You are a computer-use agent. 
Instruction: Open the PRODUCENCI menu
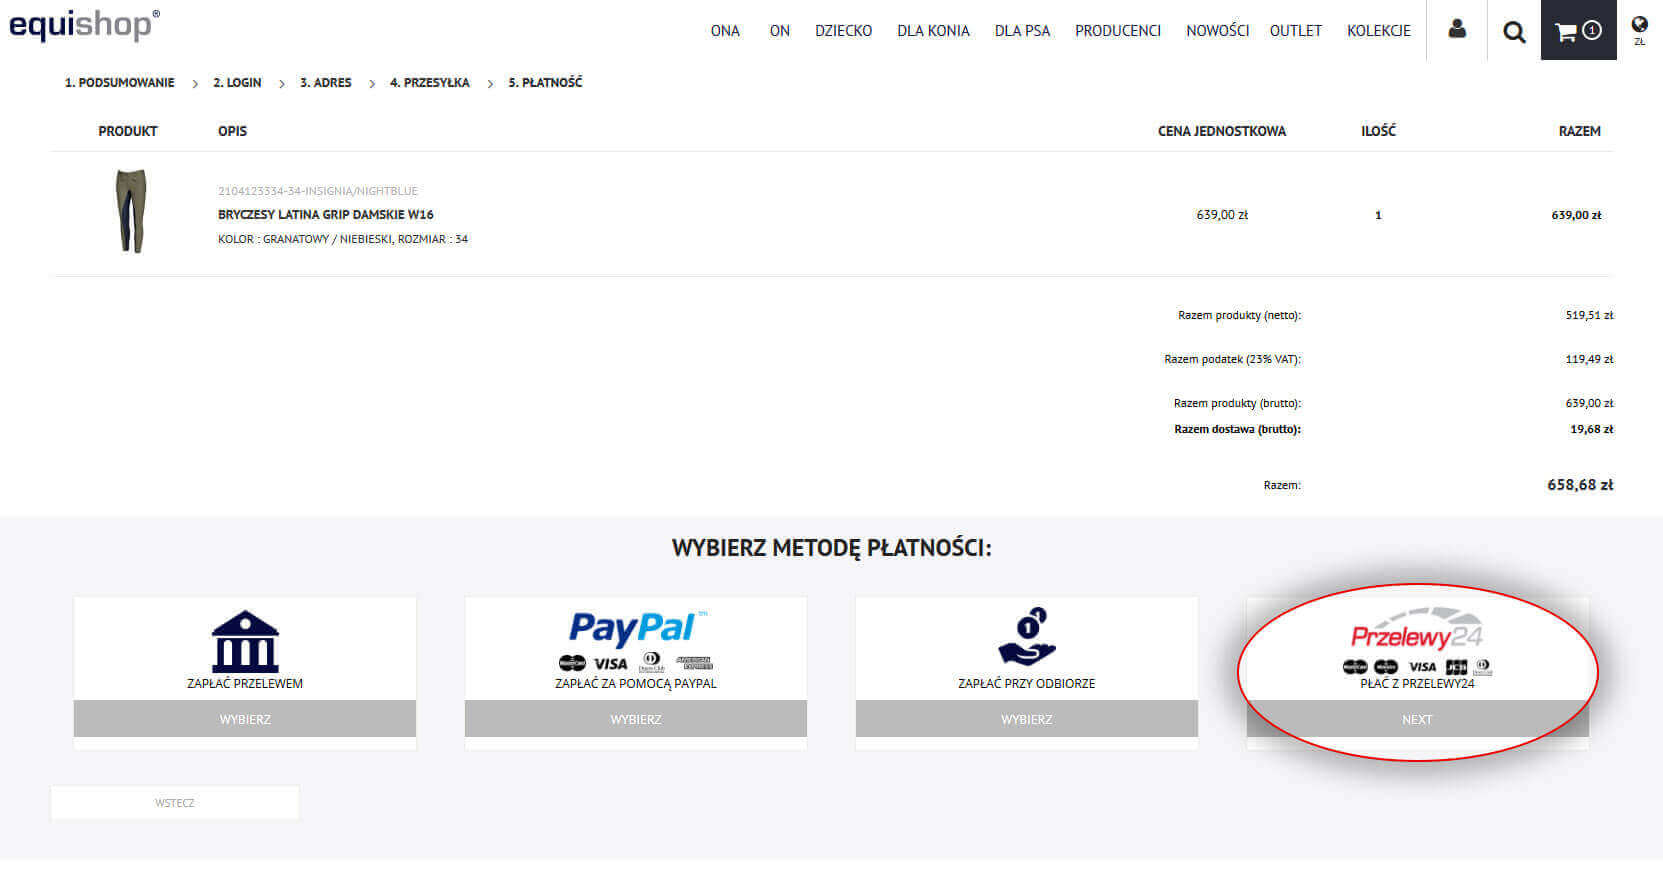click(x=1118, y=31)
